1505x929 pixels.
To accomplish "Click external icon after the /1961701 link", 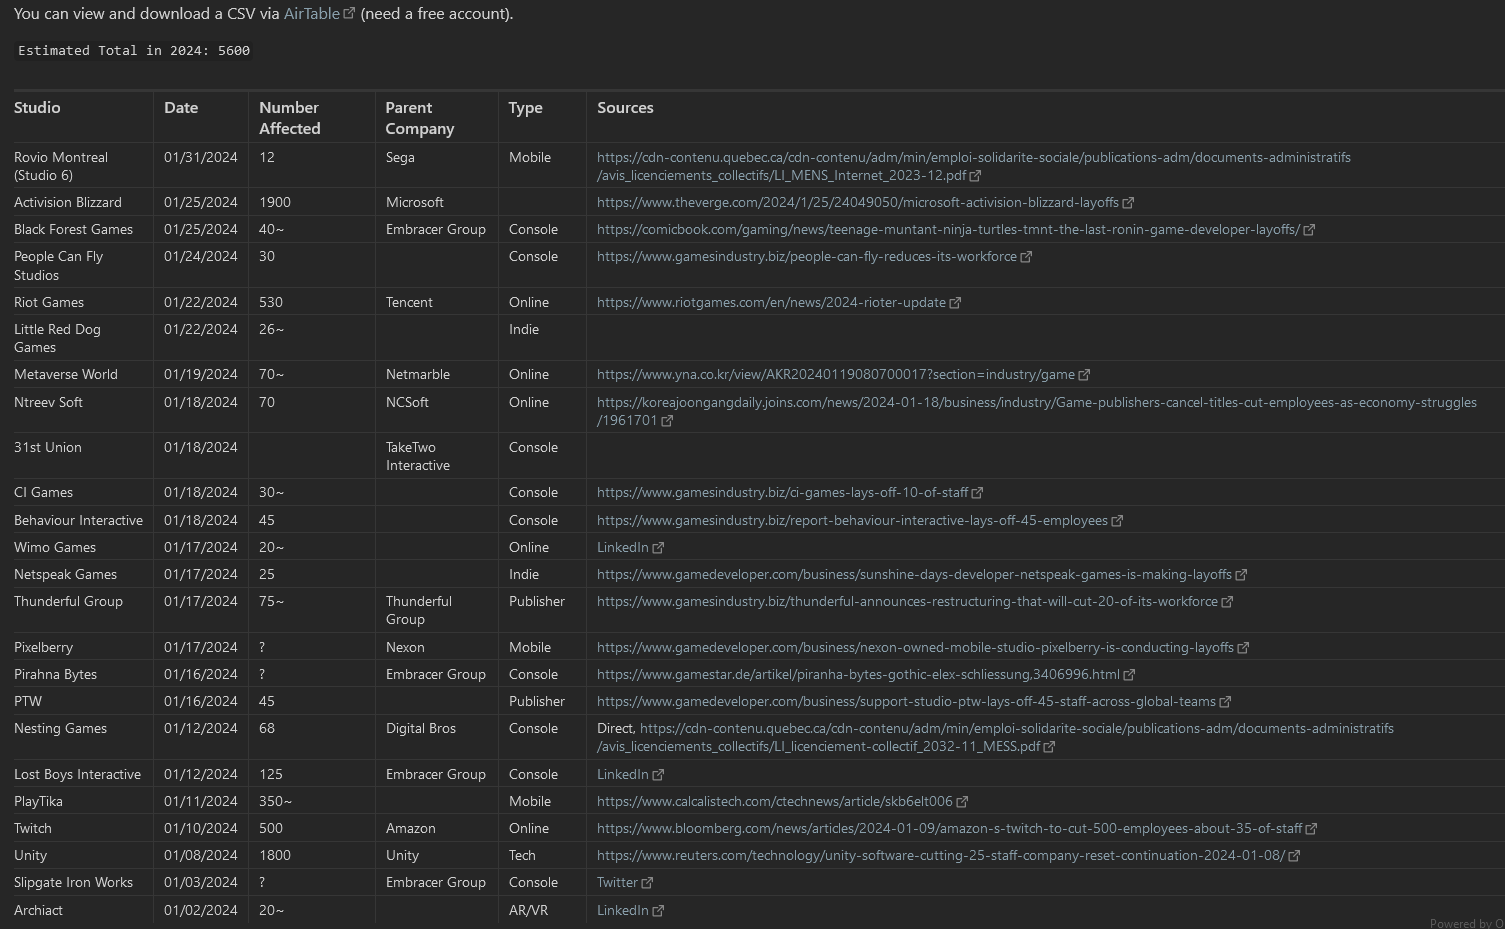I will 667,421.
